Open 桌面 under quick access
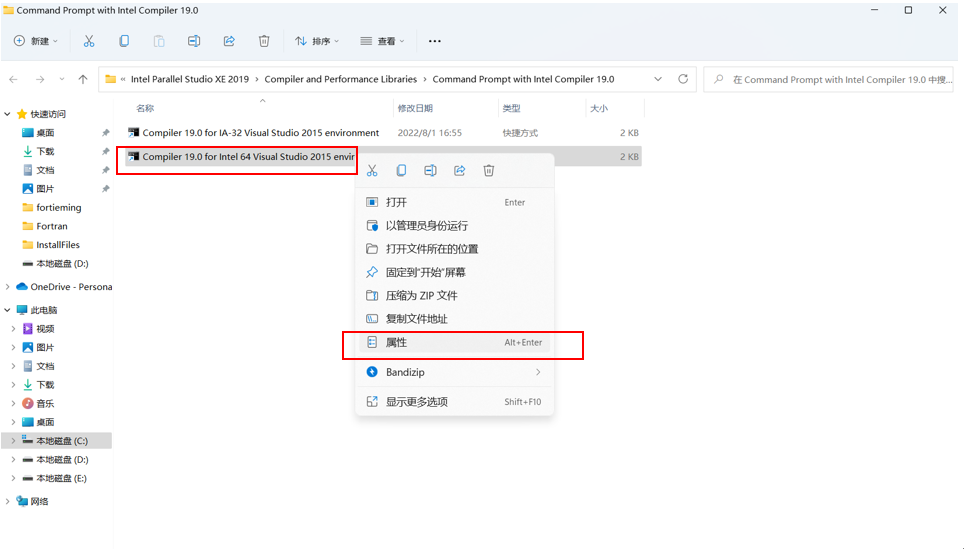The width and height of the screenshot is (964, 549). click(45, 133)
